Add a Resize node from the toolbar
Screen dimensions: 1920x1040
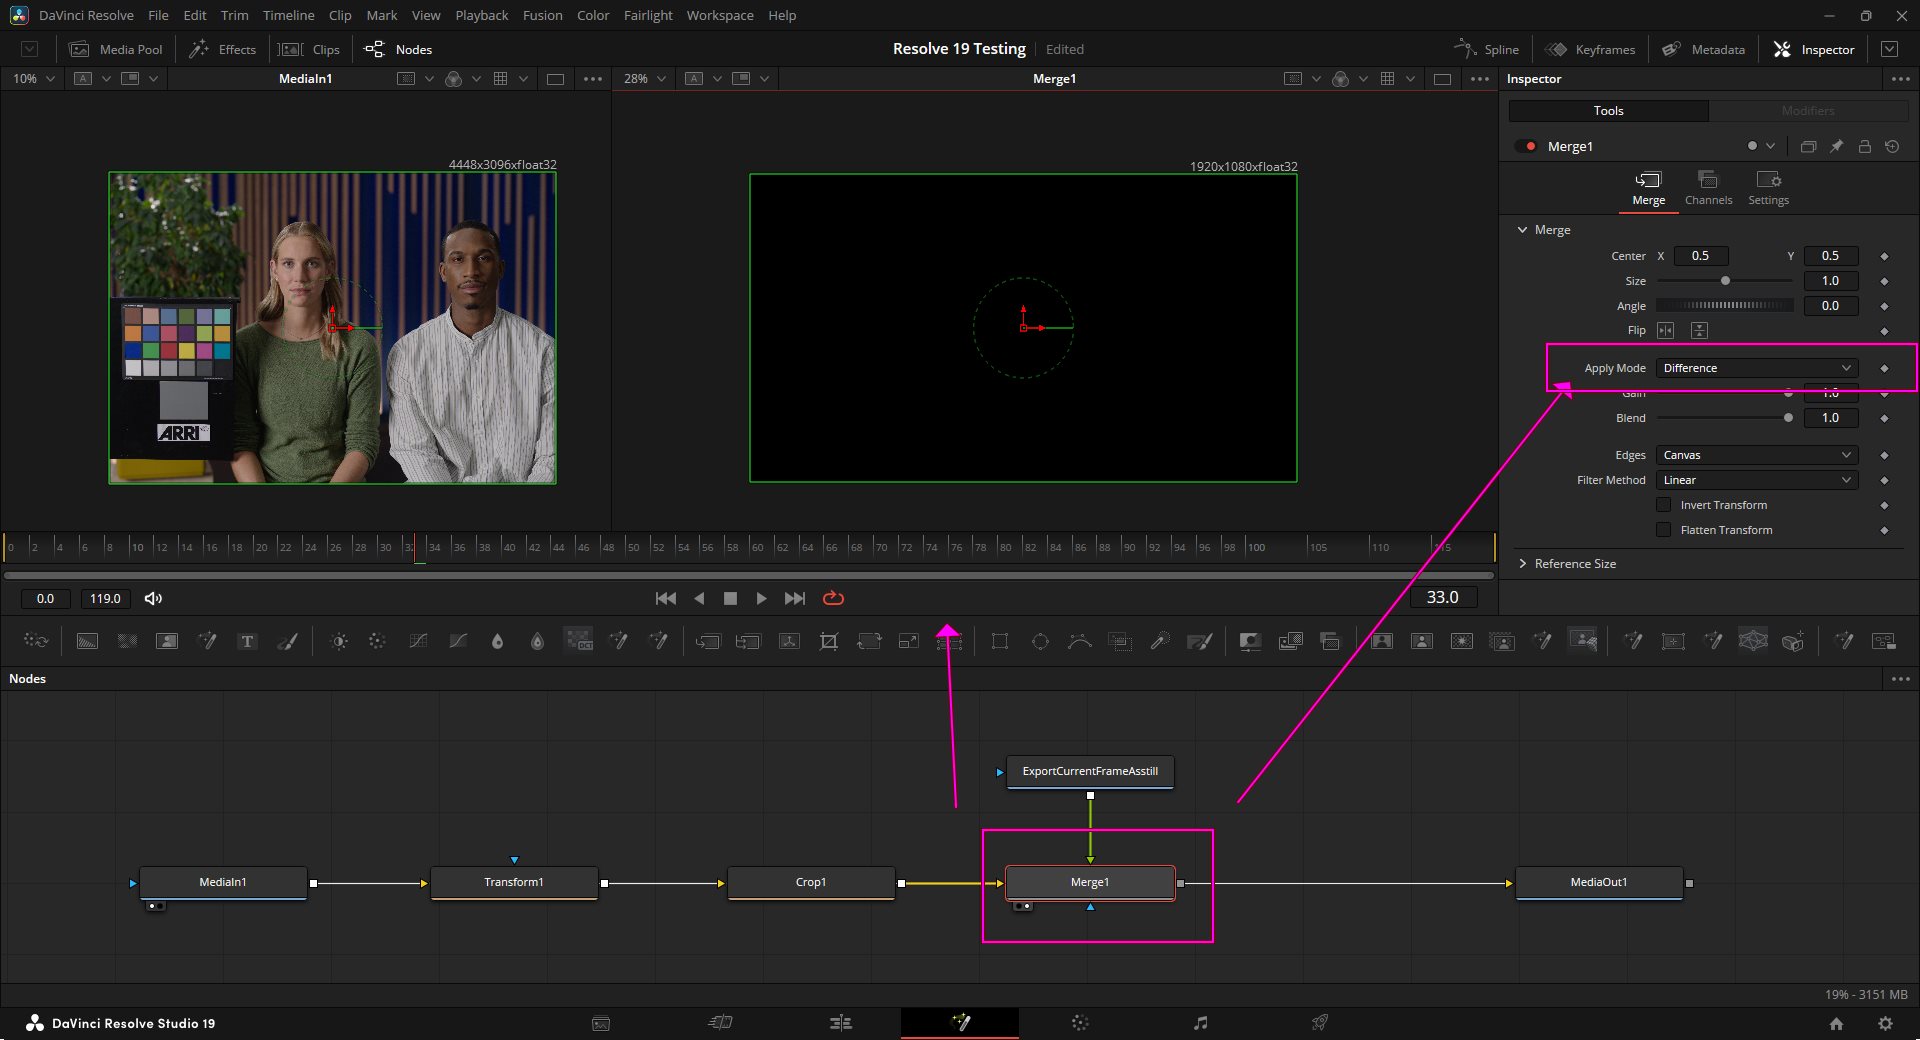point(909,642)
